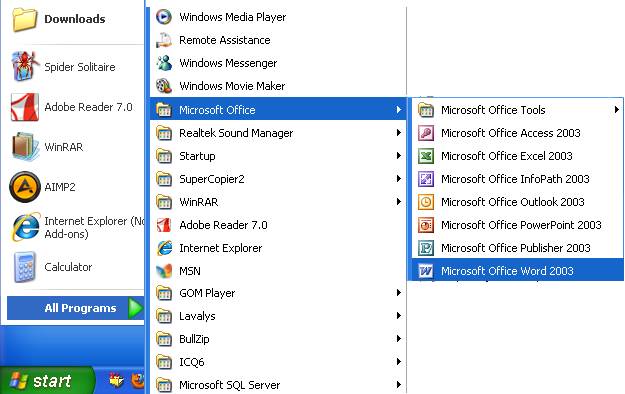Expand the Realtek Sound Manager submenu arrow
This screenshot has width=625, height=394.
tap(398, 133)
